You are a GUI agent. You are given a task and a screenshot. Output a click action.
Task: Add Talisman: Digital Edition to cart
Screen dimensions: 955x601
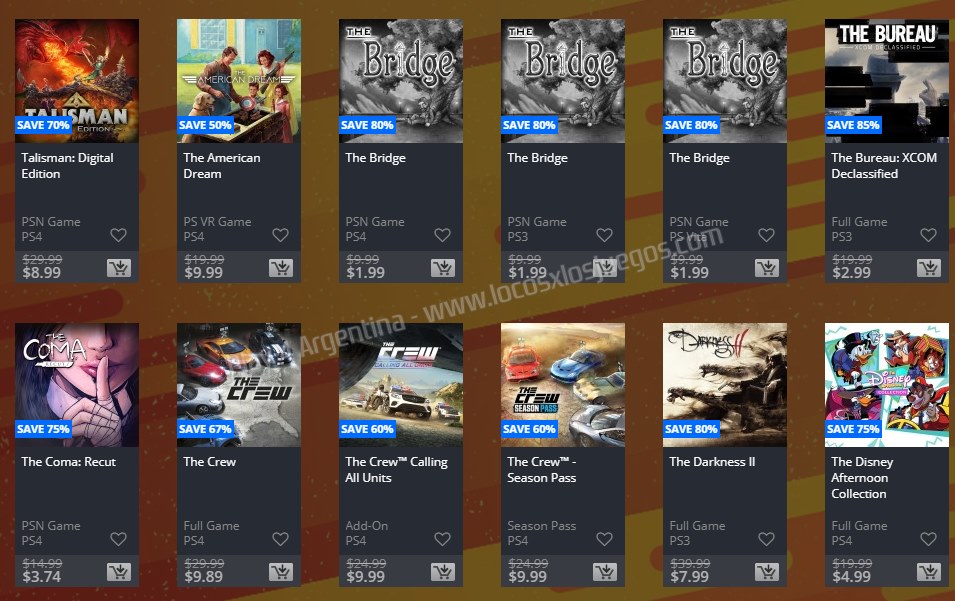tap(119, 268)
